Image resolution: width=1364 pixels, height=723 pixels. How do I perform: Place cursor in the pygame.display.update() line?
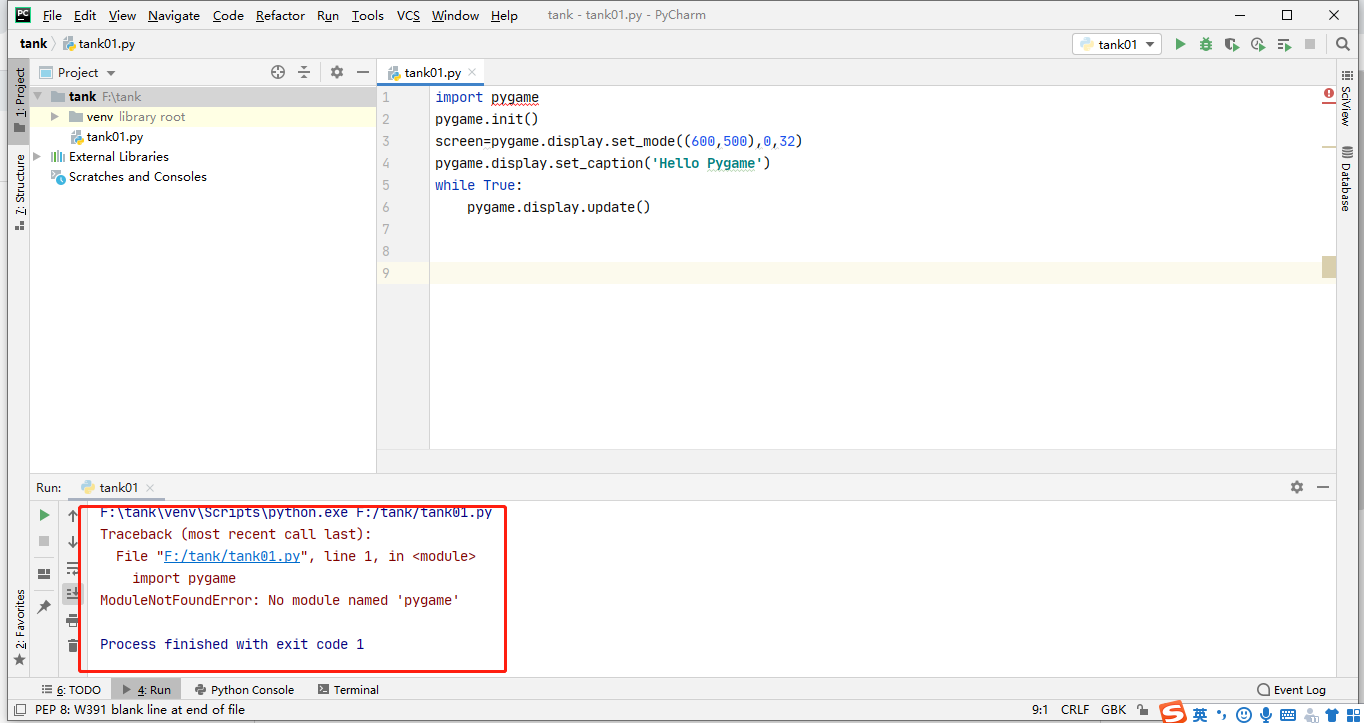pos(558,207)
